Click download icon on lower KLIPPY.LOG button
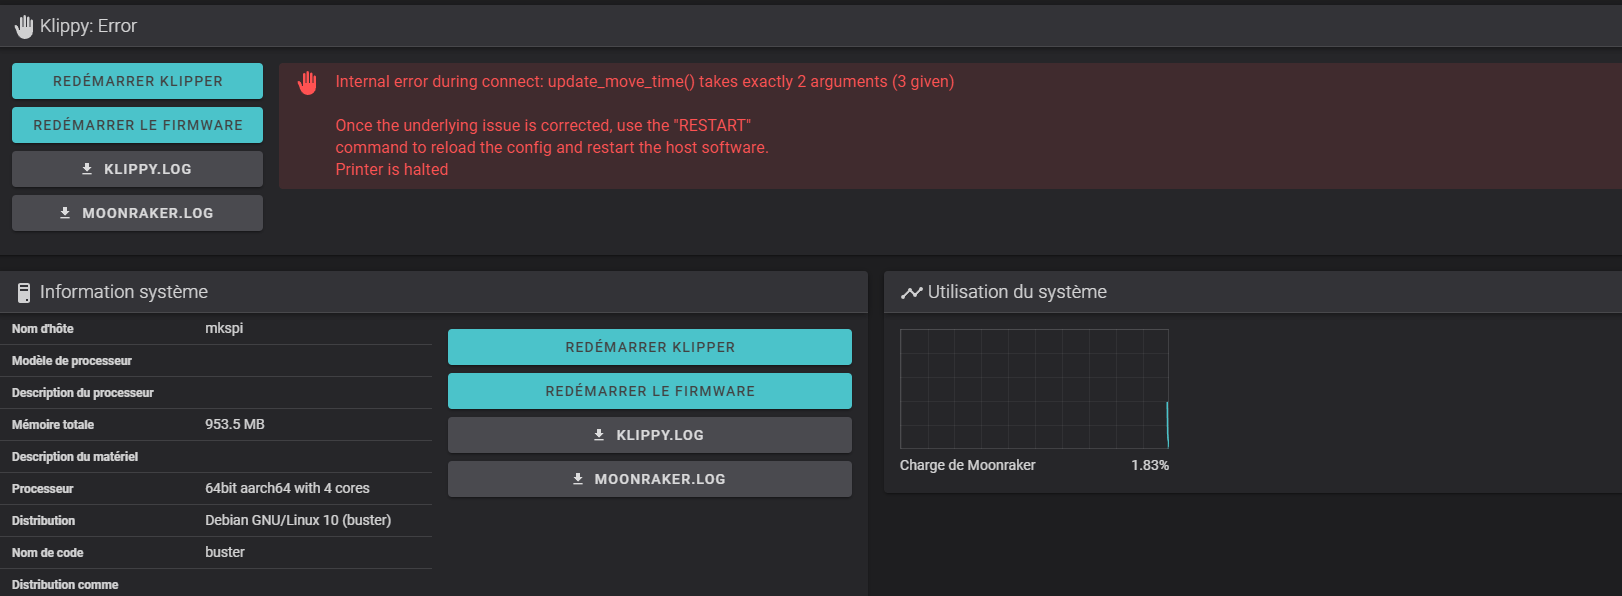This screenshot has height=596, width=1622. tap(599, 435)
